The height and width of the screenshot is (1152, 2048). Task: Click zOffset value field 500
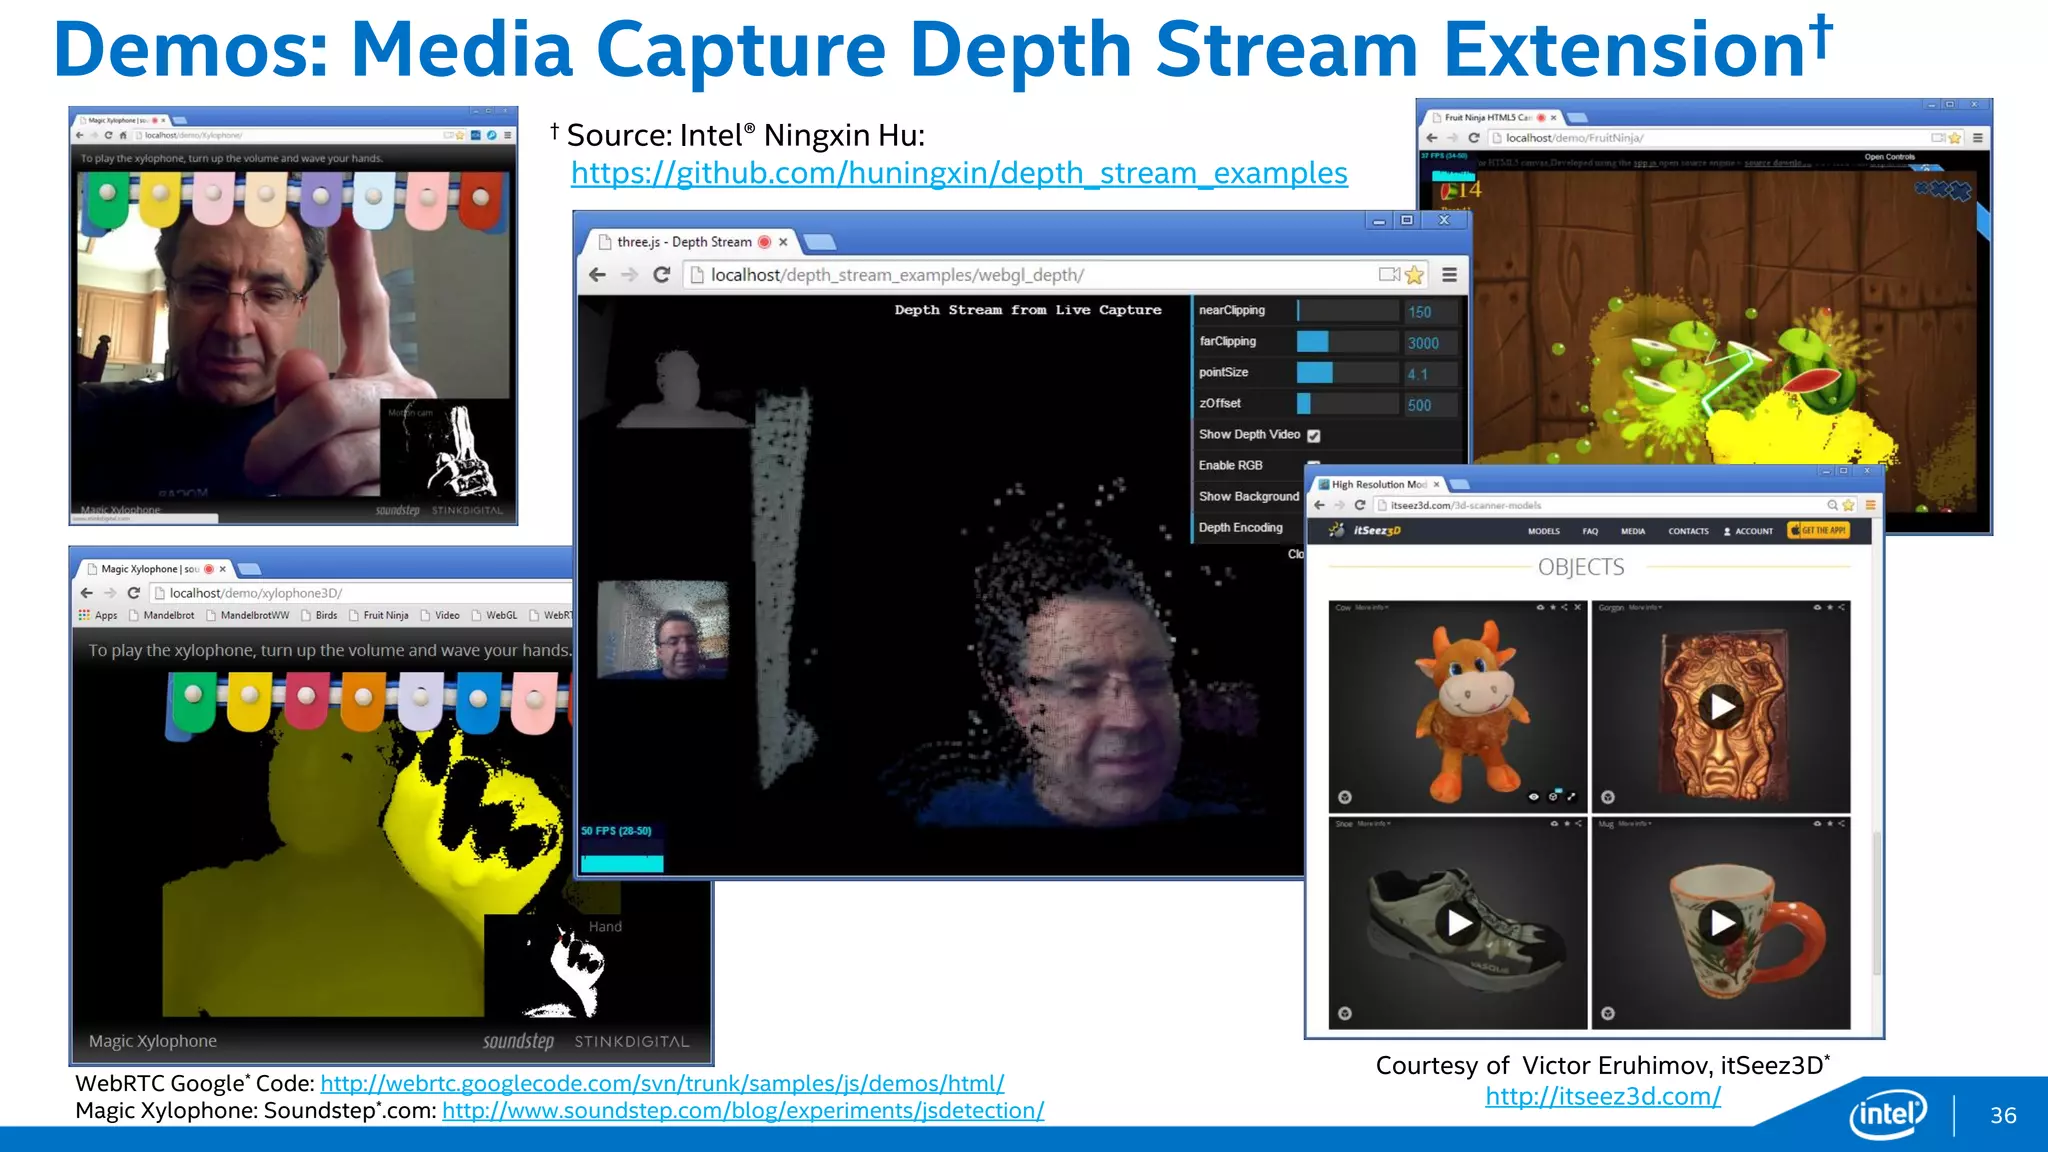click(1431, 405)
